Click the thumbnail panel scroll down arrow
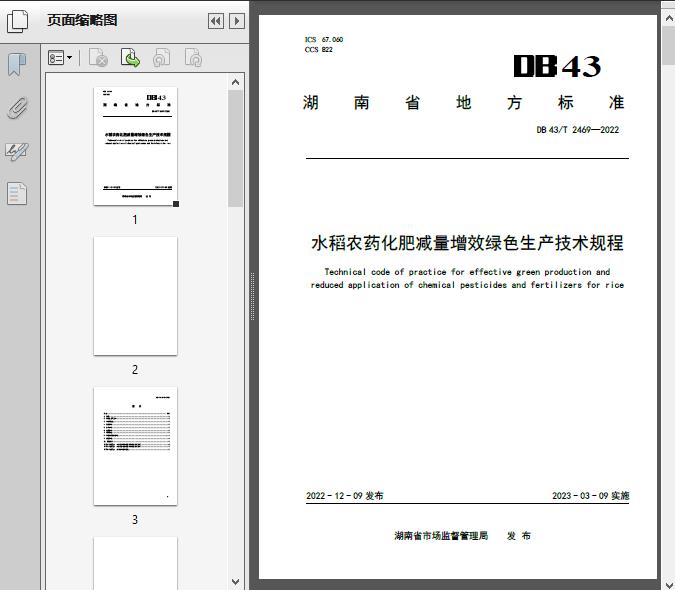The height and width of the screenshot is (590, 675). tap(235, 582)
